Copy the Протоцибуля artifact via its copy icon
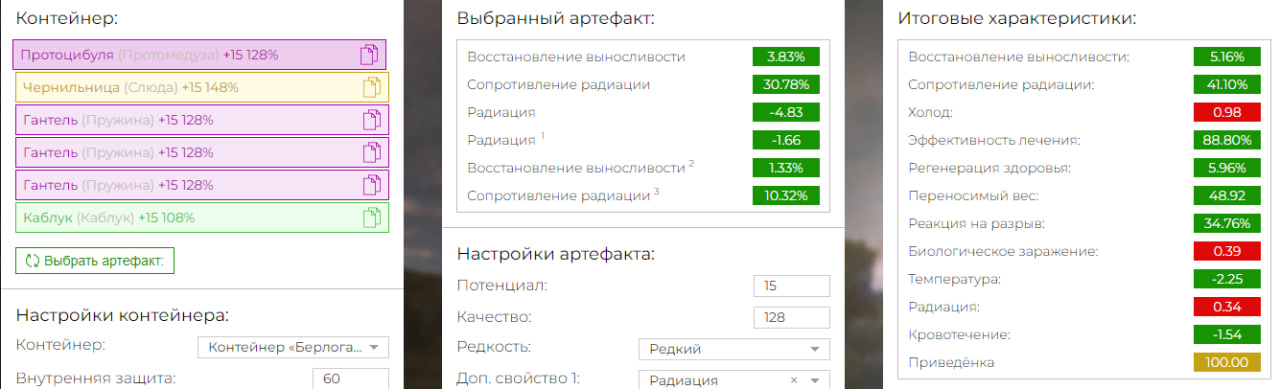The image size is (1280, 389). [x=371, y=54]
